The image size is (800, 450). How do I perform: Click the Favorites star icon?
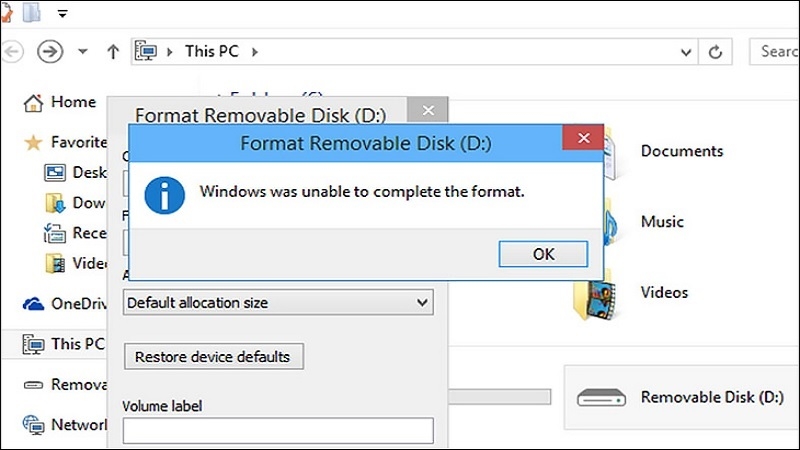34,142
